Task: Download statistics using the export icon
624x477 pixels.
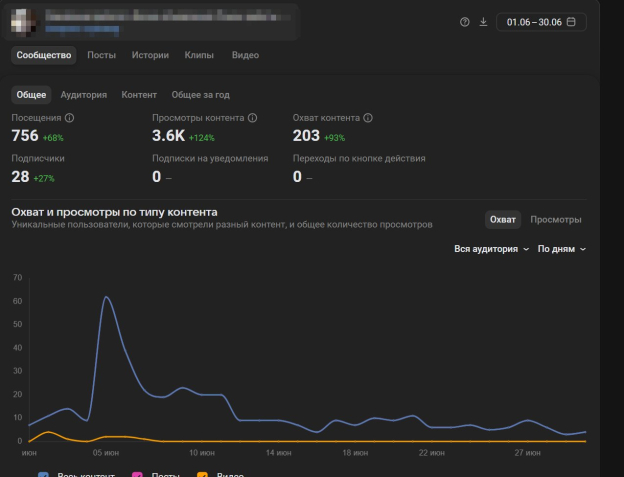Action: coord(483,22)
